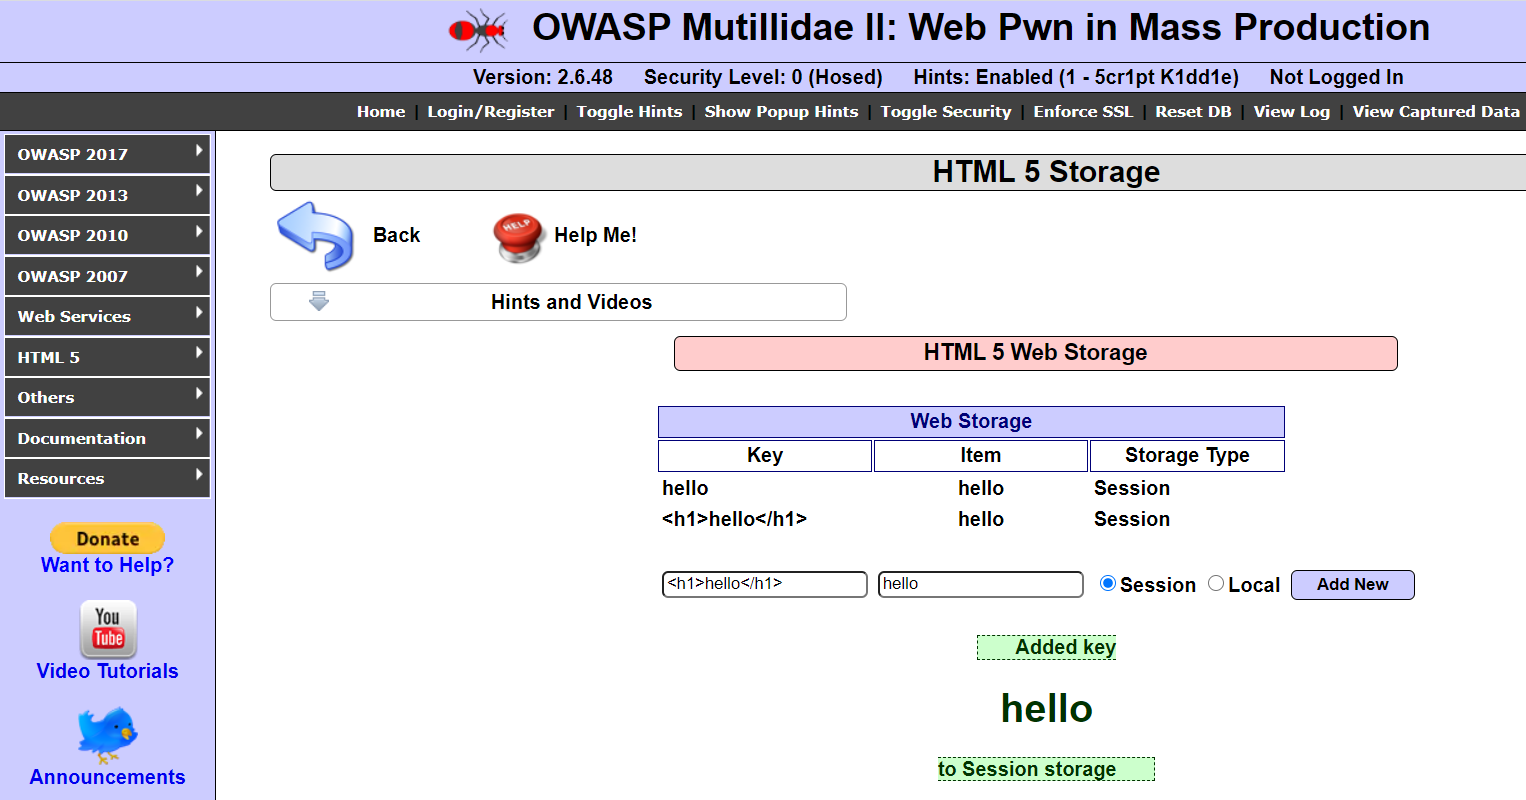Expand the Hints and Videos section
Viewport: 1526px width, 800px height.
(571, 301)
